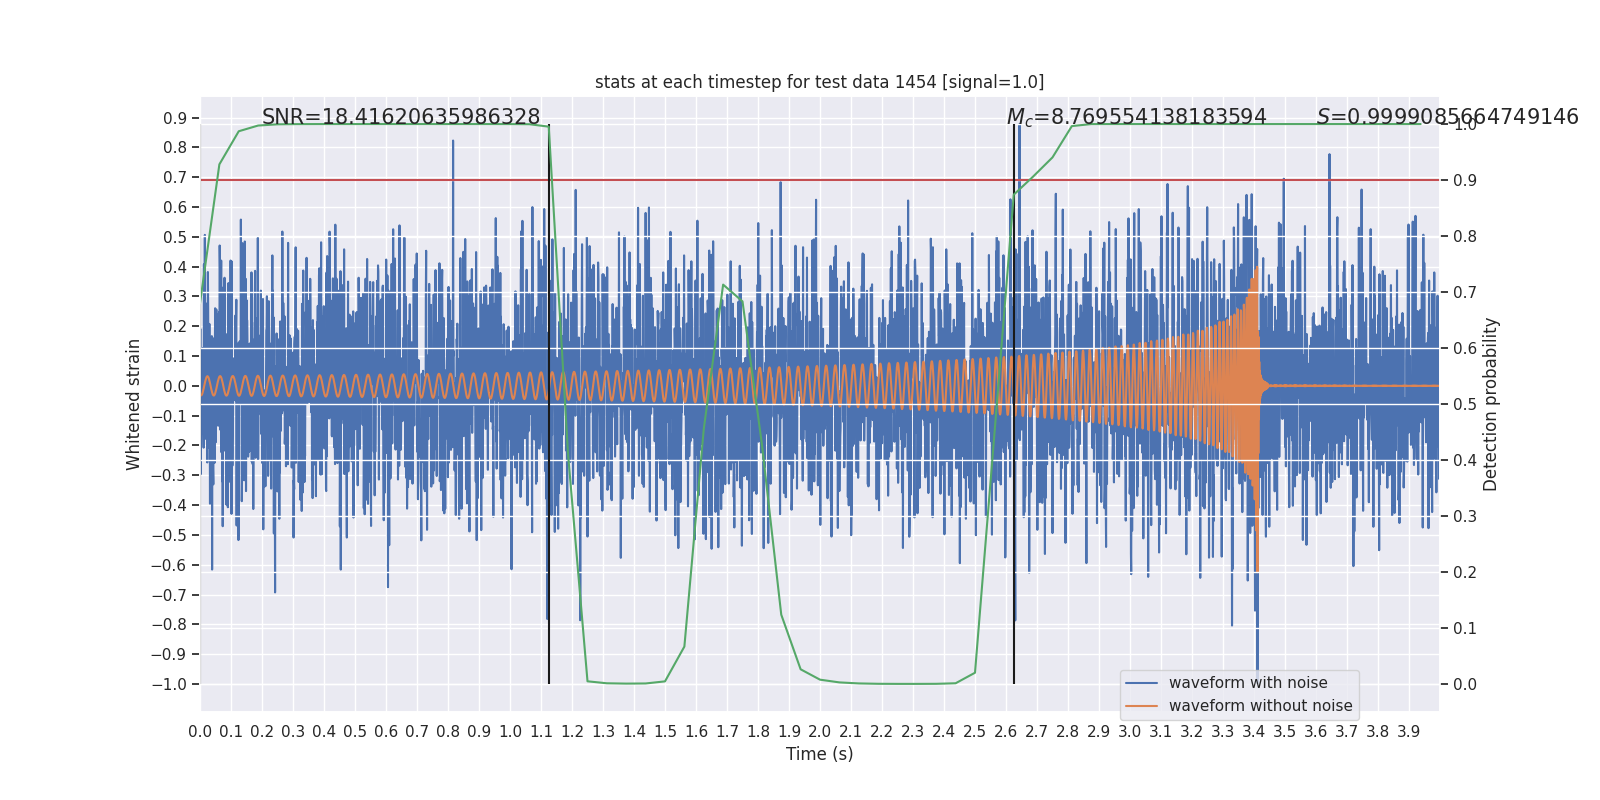Click the plot title mentioning test data 1454
The image size is (1600, 800).
(819, 82)
